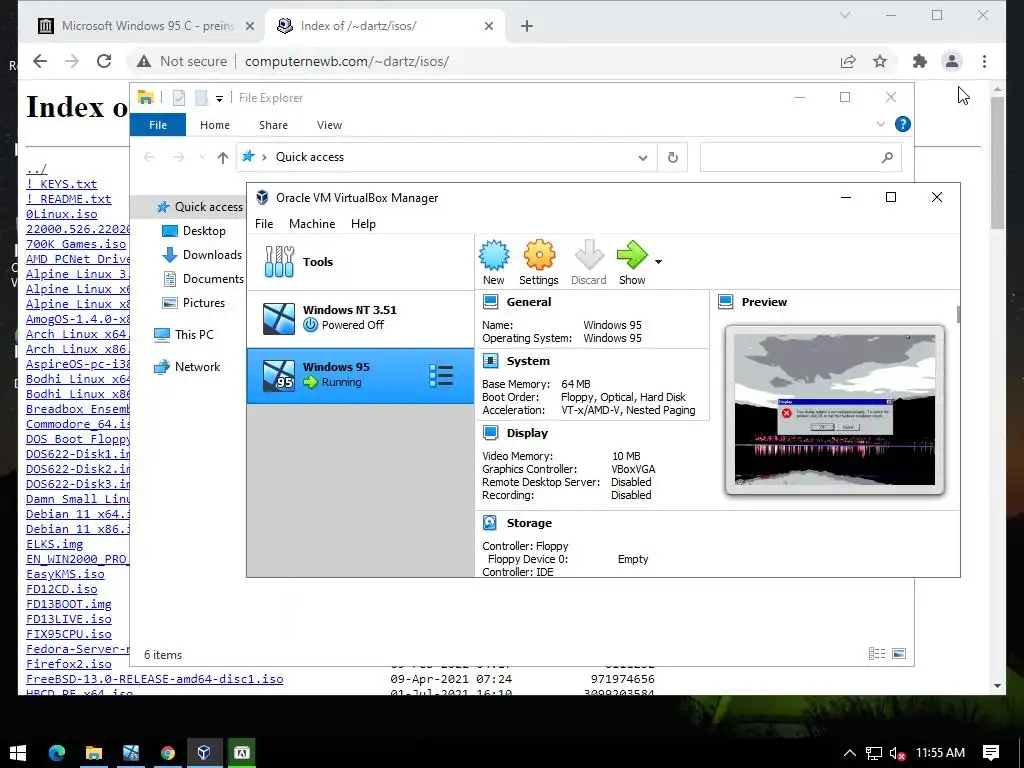
Task: Select Documents in the navigation pane
Action: tap(203, 279)
